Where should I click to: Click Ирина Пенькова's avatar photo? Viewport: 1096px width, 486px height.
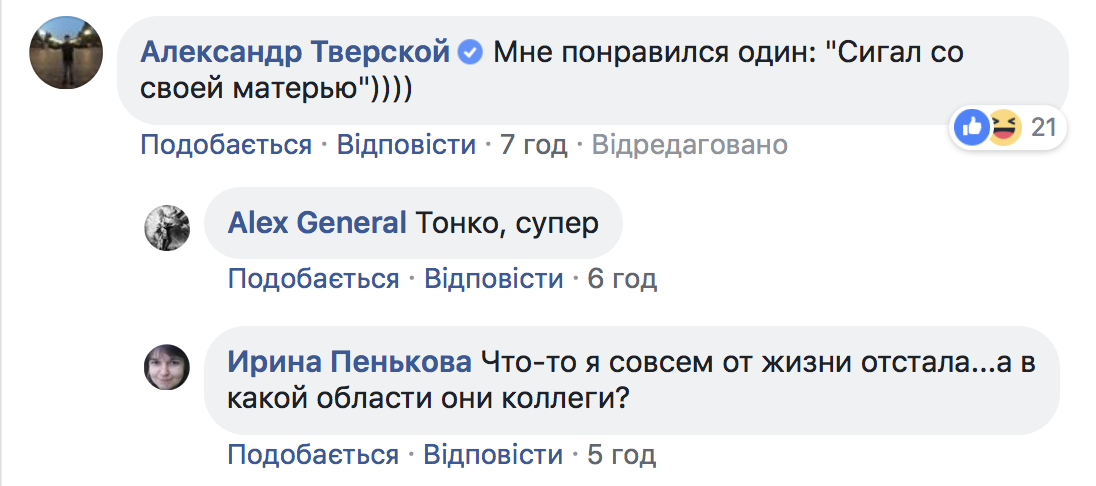tap(168, 367)
